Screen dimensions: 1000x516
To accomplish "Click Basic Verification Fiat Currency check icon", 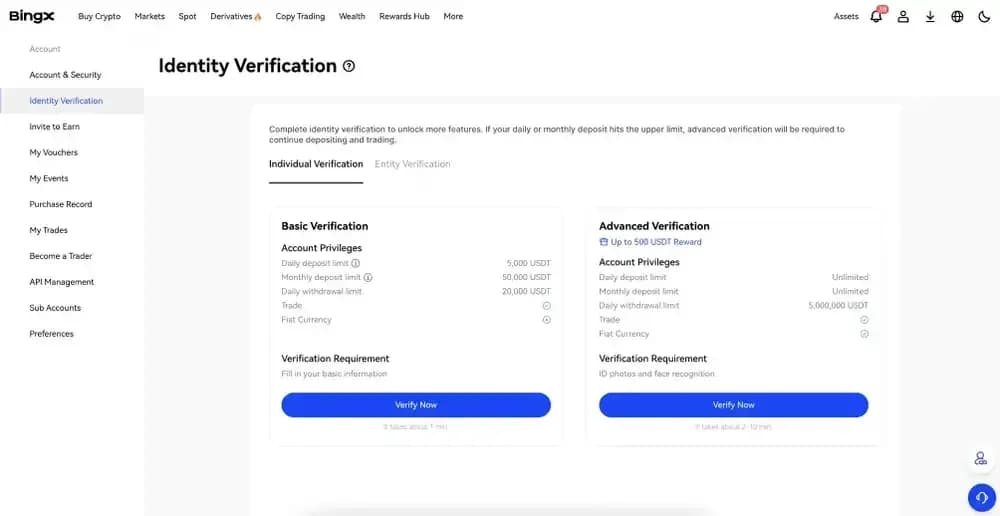I will pos(547,320).
